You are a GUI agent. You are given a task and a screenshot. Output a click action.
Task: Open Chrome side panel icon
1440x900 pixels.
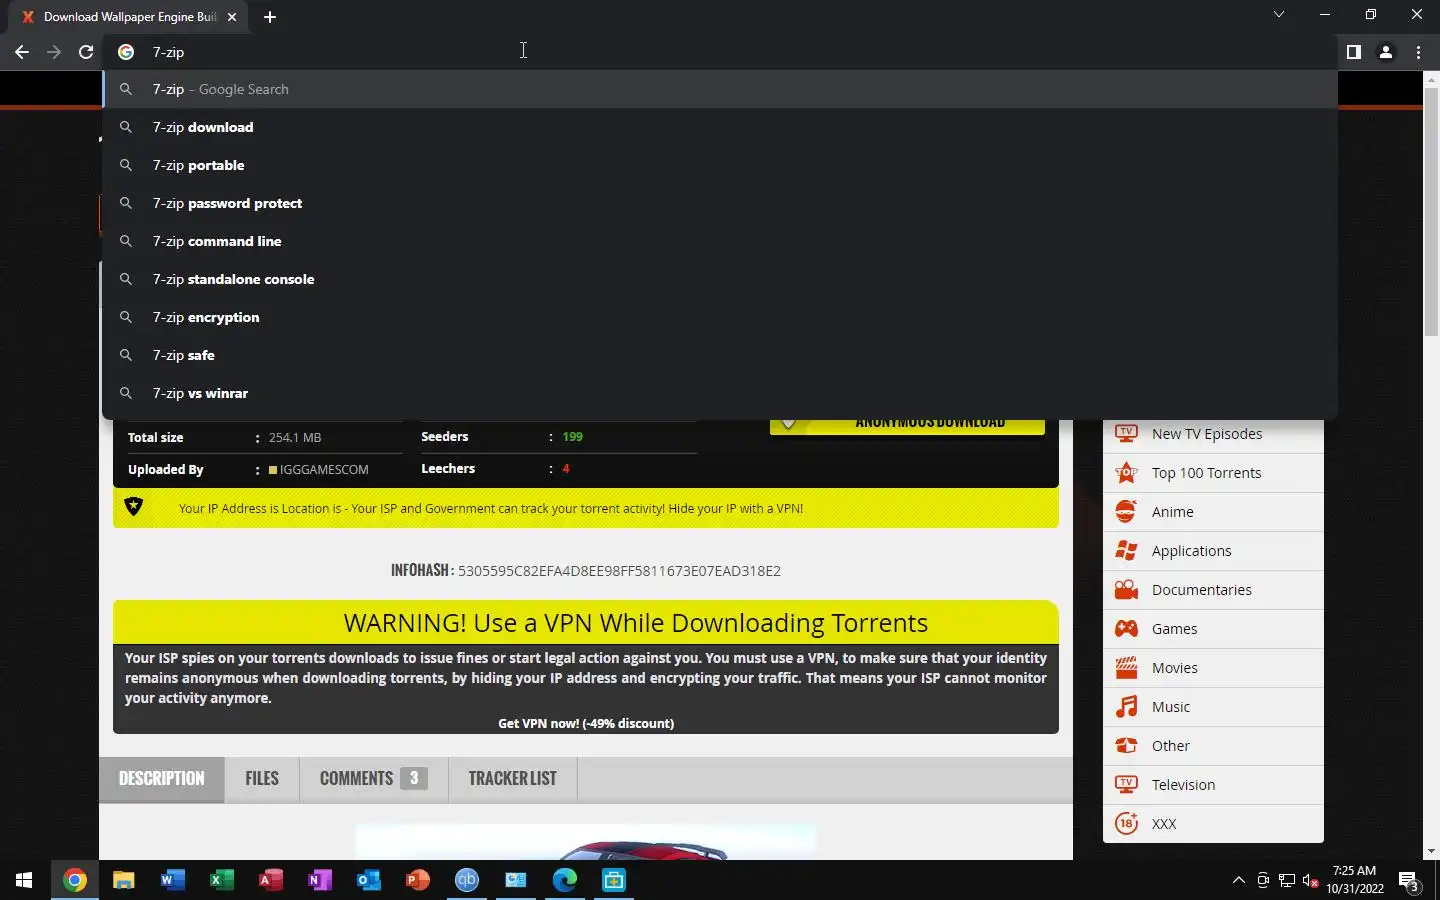click(x=1353, y=52)
